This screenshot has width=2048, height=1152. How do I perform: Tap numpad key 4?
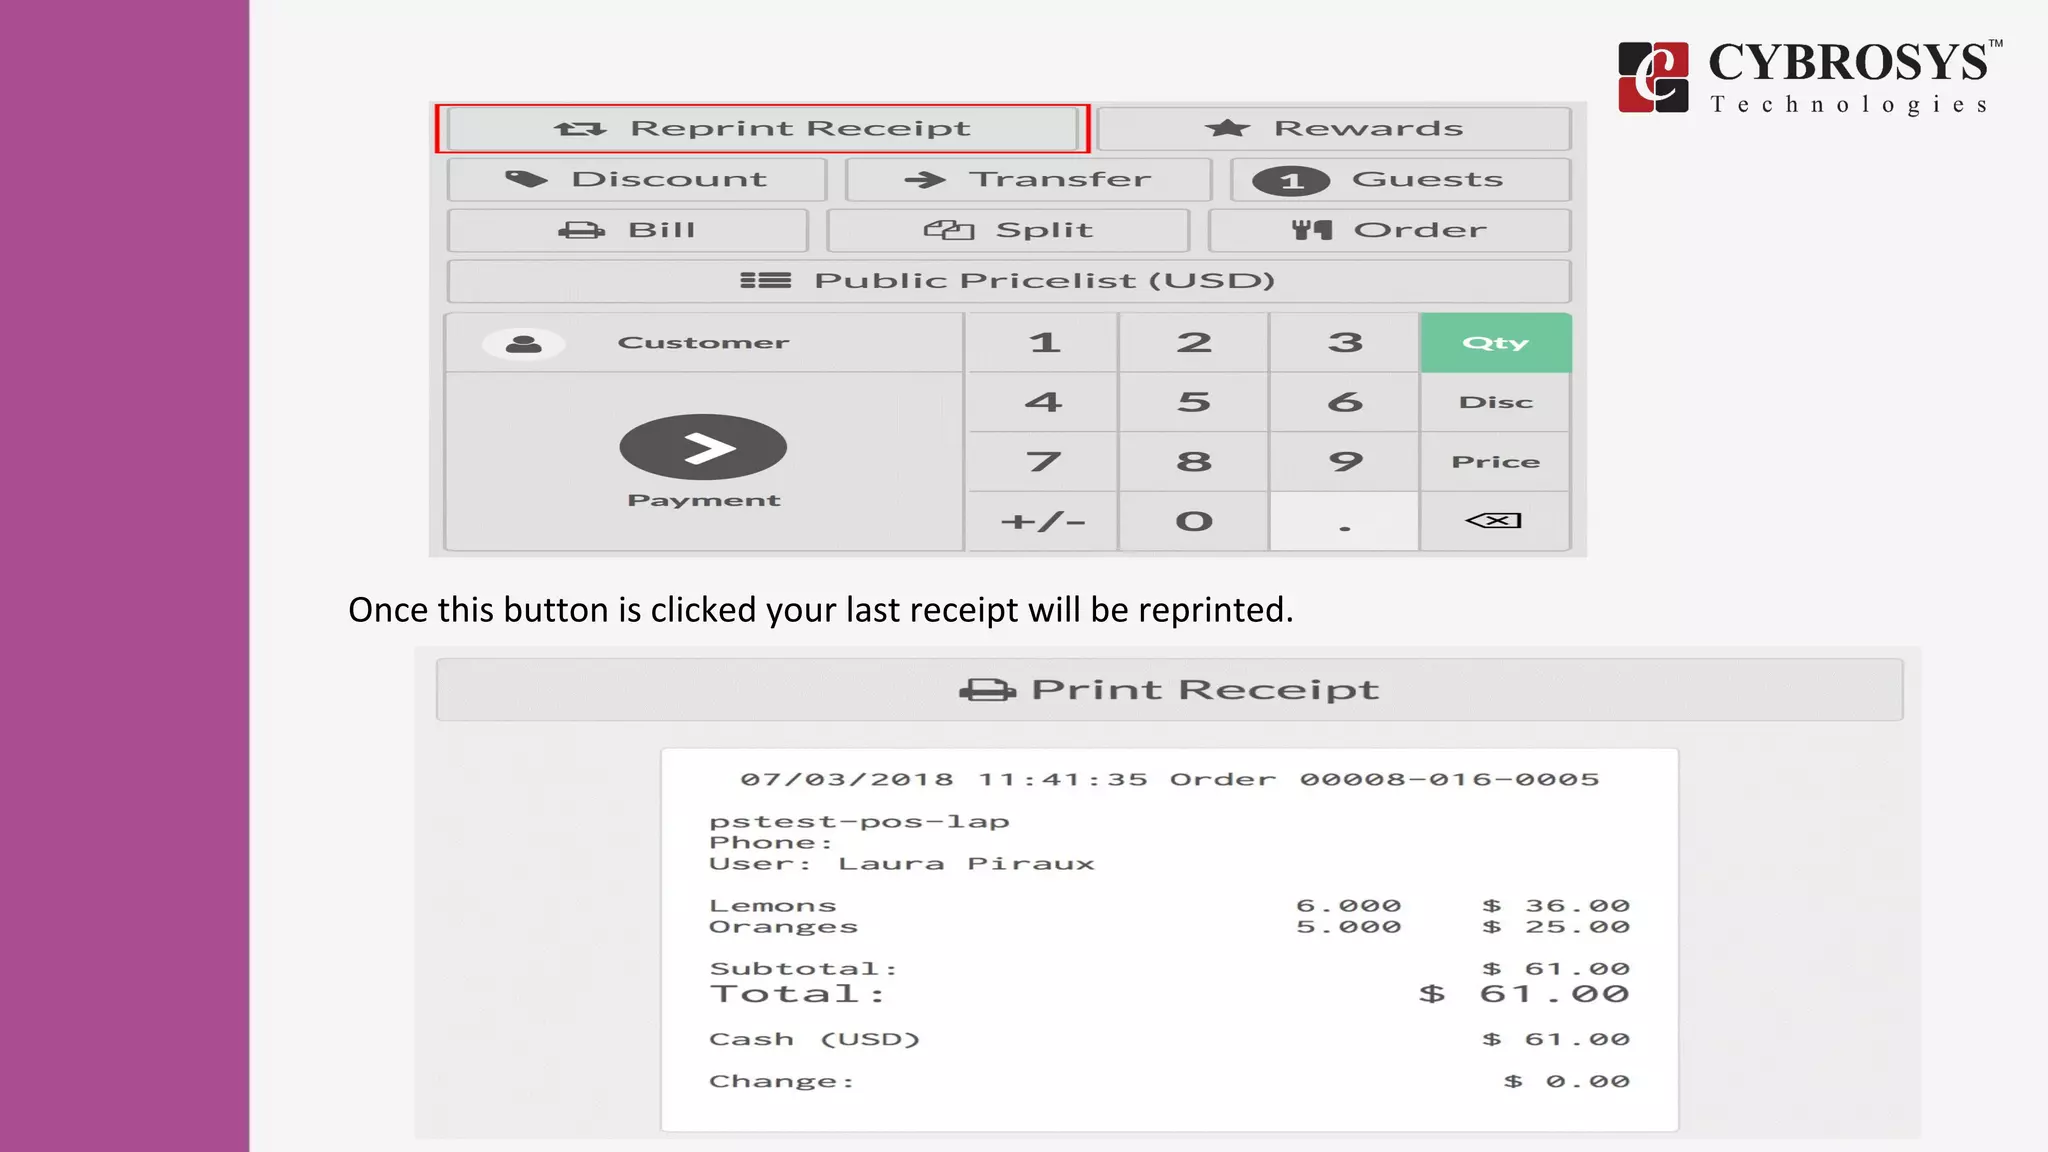click(1043, 402)
